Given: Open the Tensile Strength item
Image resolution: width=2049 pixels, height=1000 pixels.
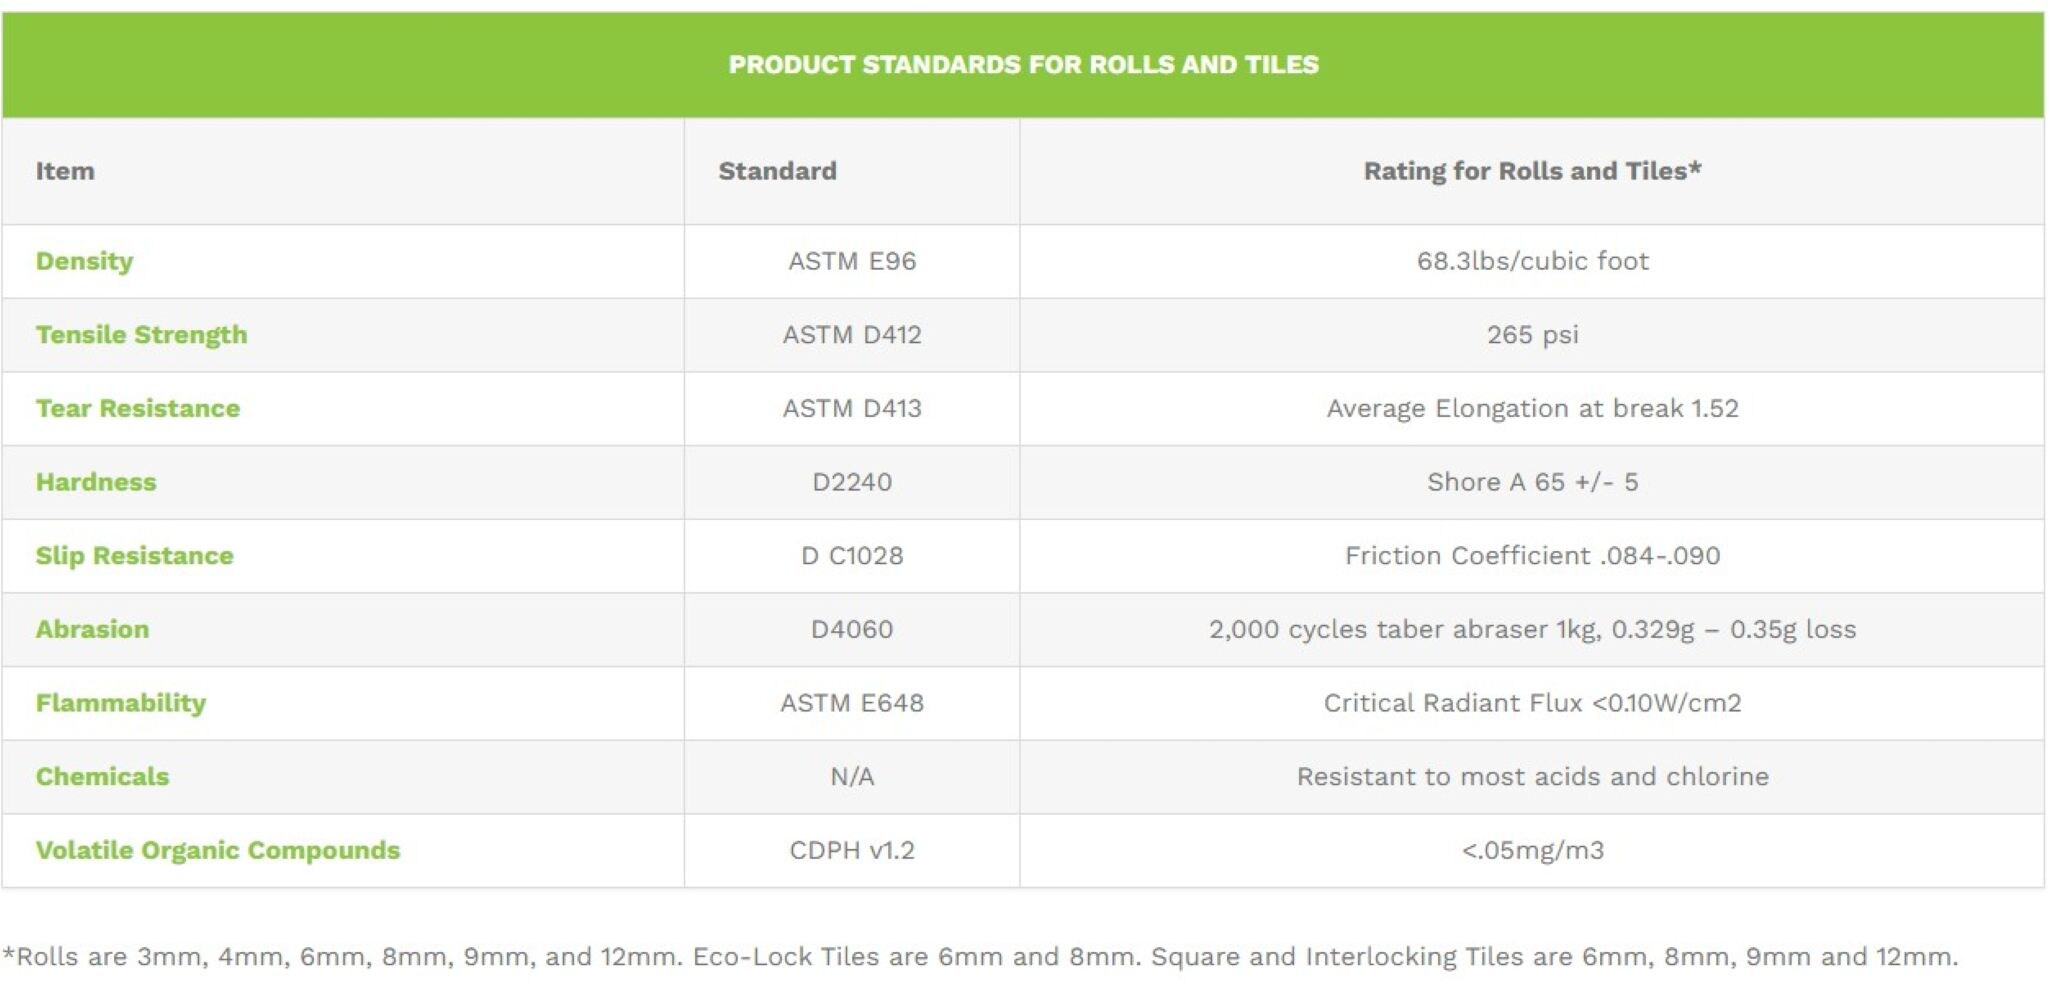Looking at the screenshot, I should point(141,335).
